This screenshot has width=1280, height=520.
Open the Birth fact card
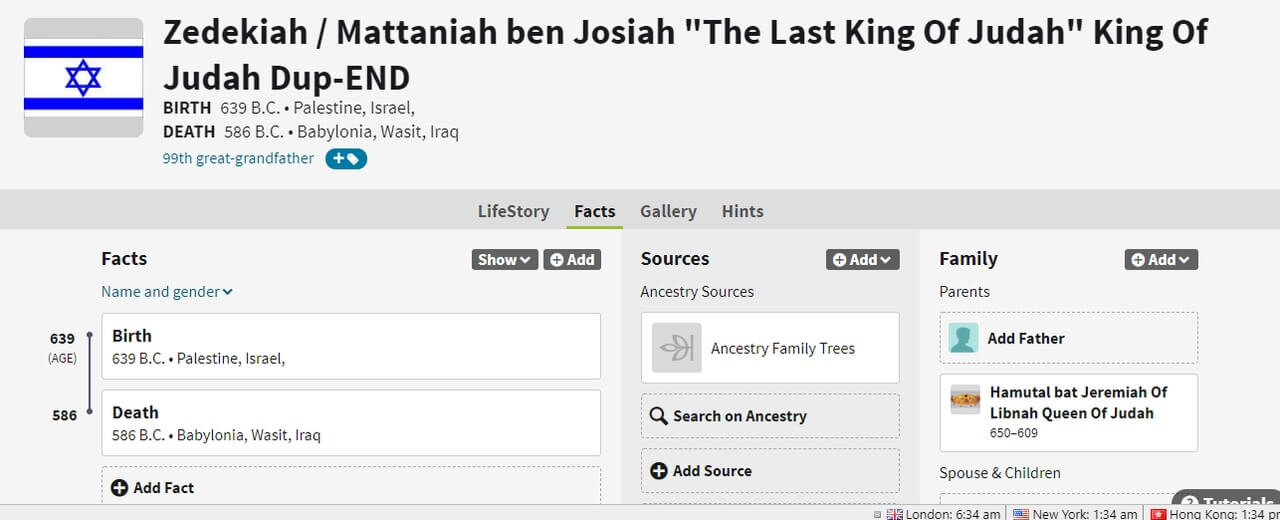tap(350, 346)
